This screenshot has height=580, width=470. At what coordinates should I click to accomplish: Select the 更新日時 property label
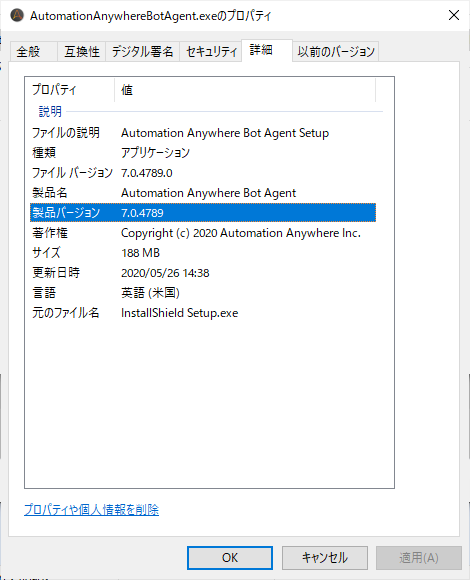coord(56,273)
